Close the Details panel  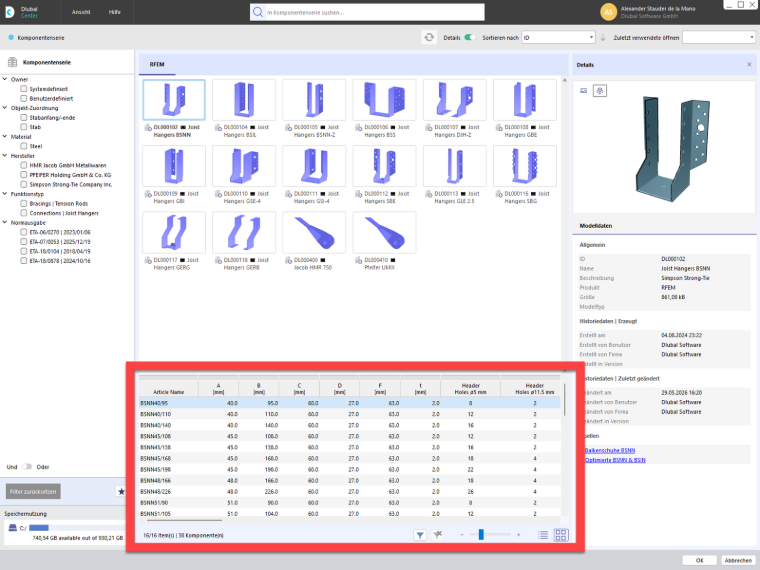click(x=749, y=64)
